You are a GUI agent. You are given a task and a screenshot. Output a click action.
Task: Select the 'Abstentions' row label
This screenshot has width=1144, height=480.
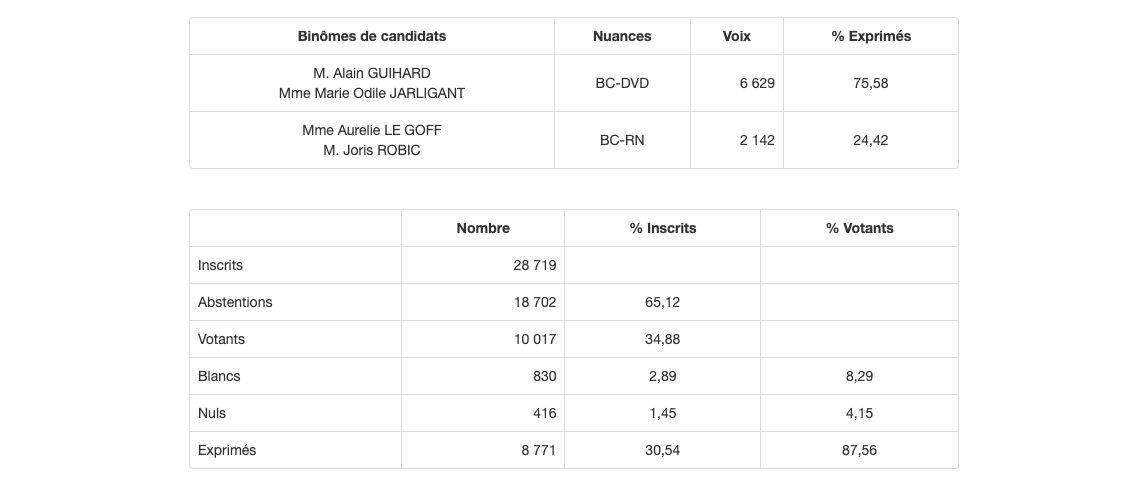(235, 302)
